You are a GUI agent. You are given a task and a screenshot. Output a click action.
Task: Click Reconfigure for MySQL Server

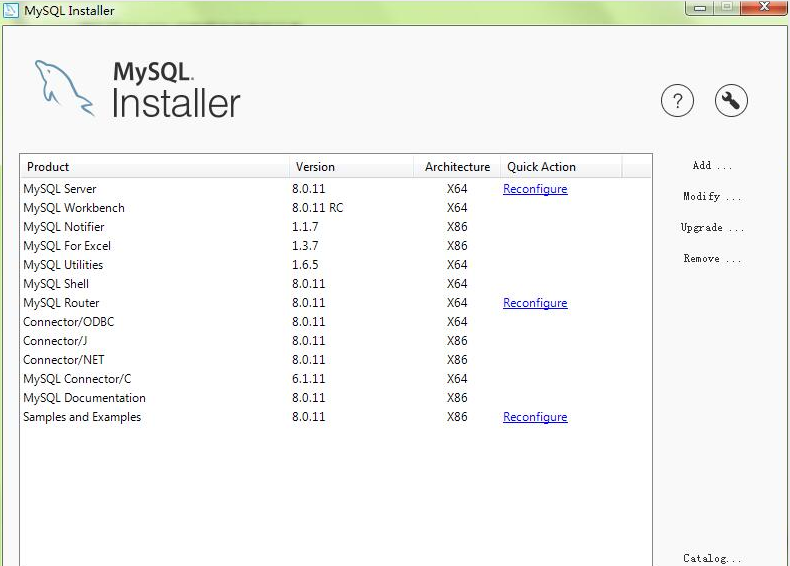[535, 189]
